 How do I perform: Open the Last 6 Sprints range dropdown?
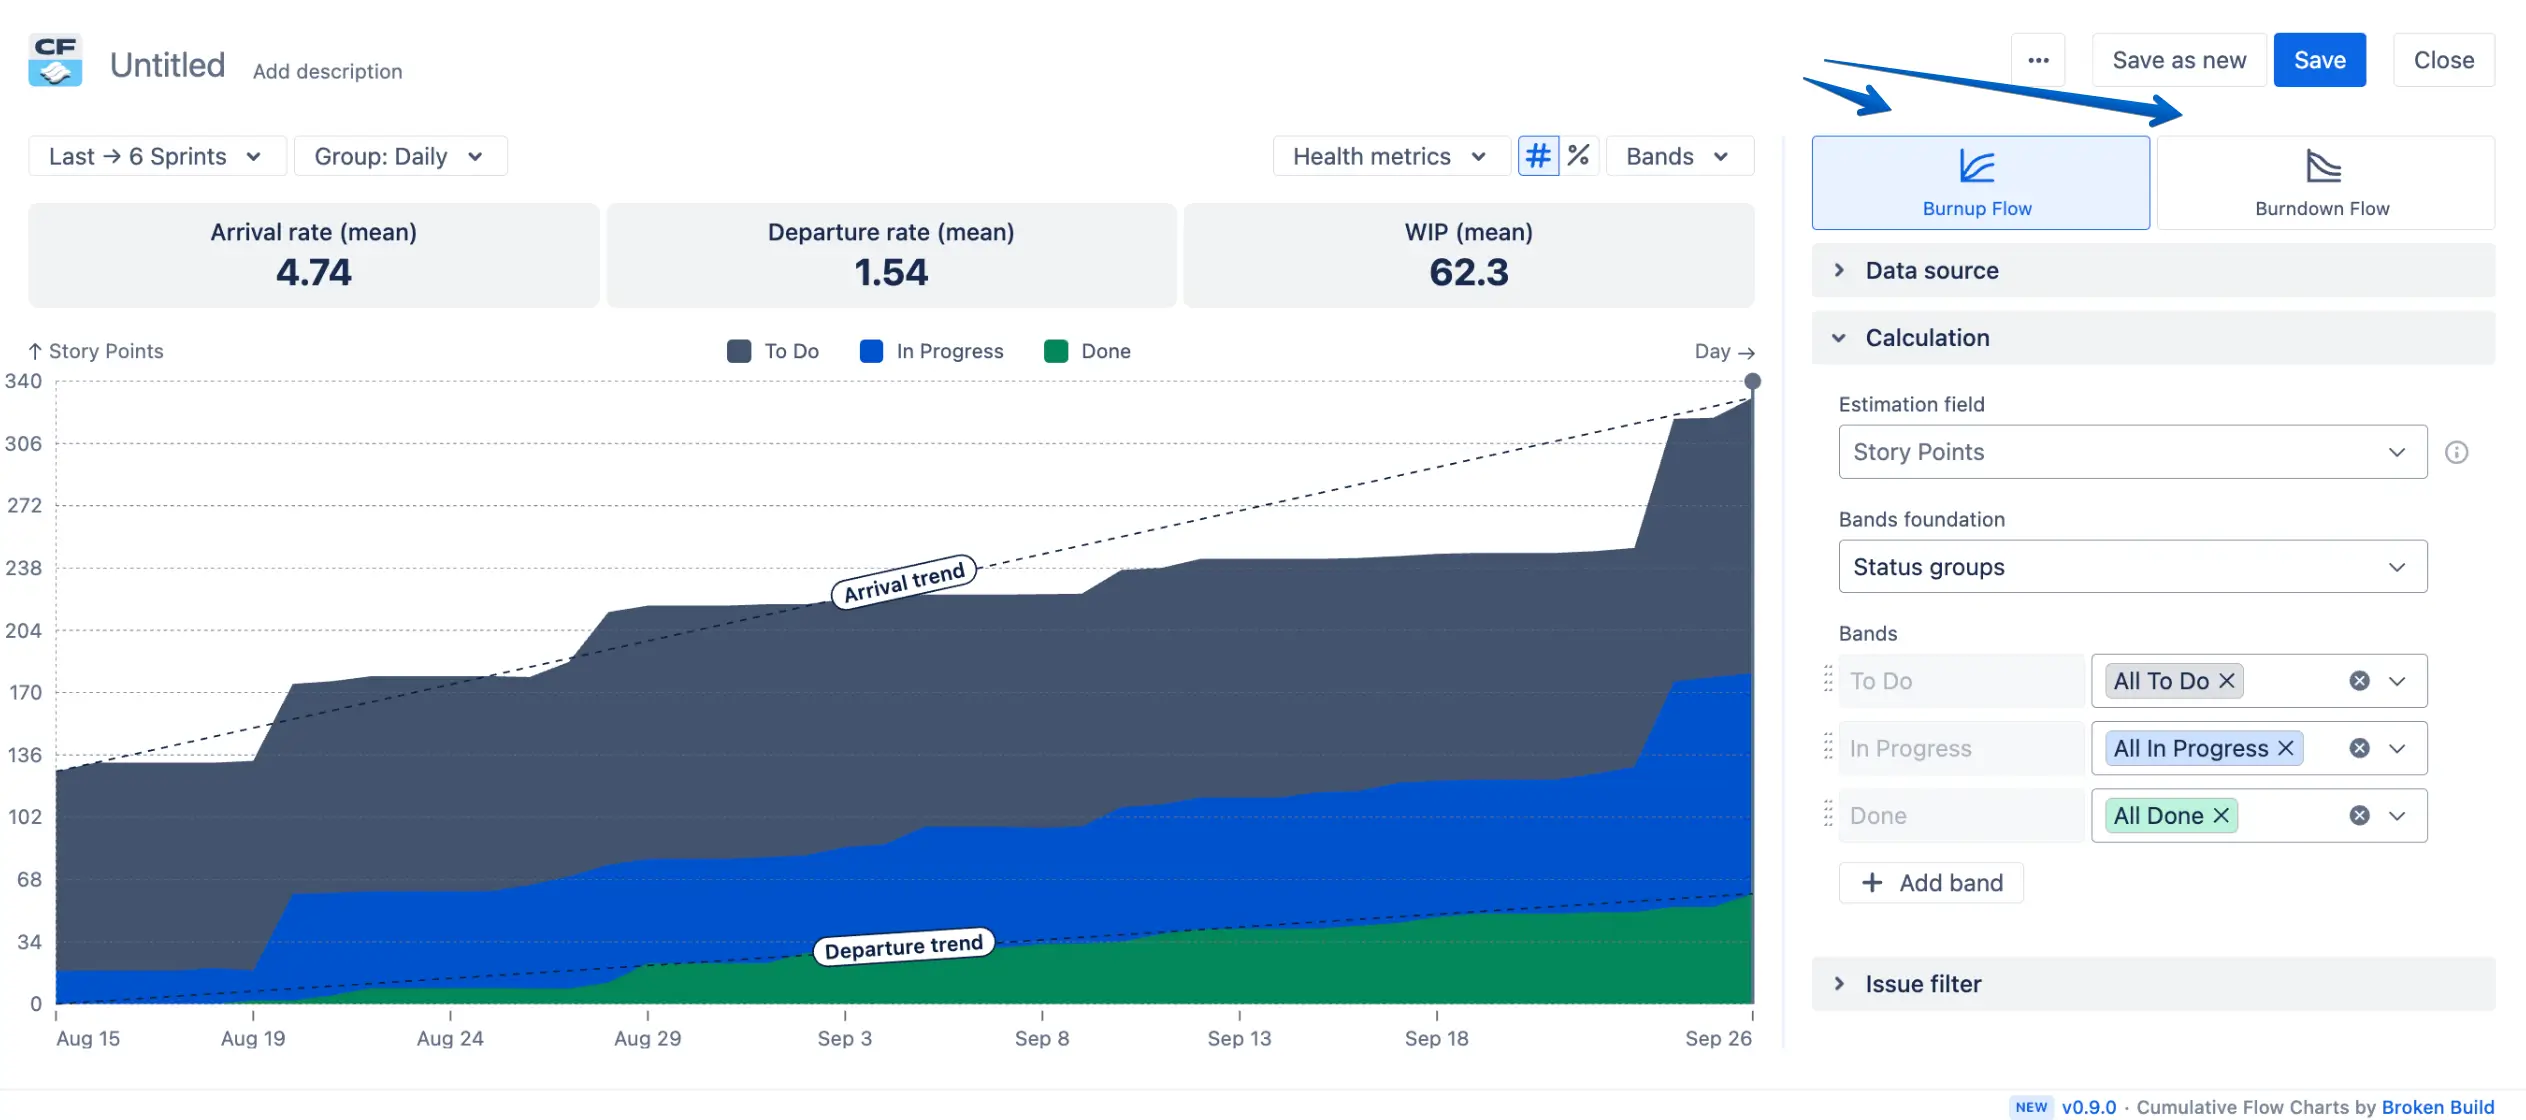(x=156, y=156)
